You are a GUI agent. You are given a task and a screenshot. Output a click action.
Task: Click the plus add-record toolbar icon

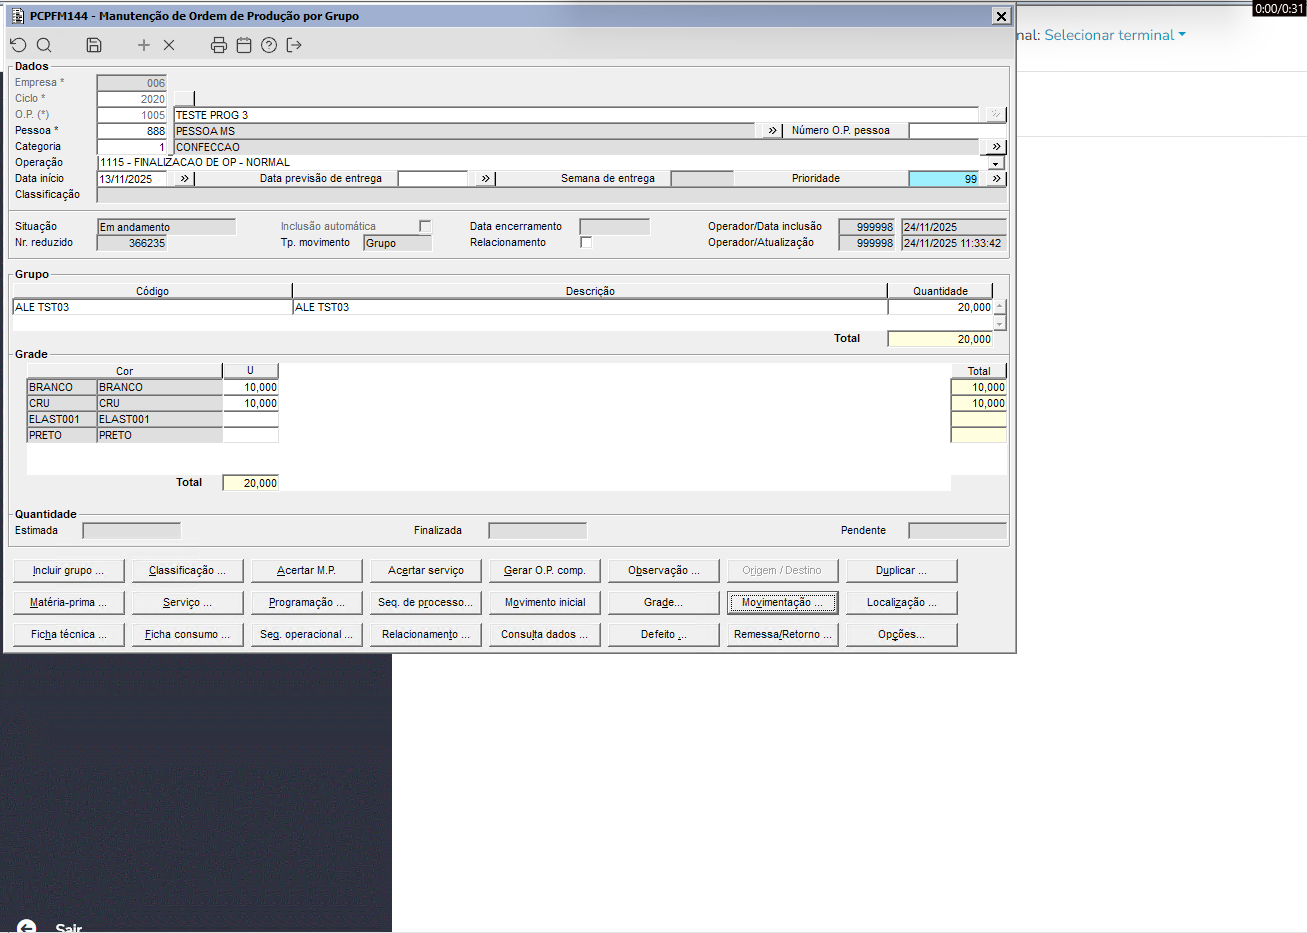144,45
